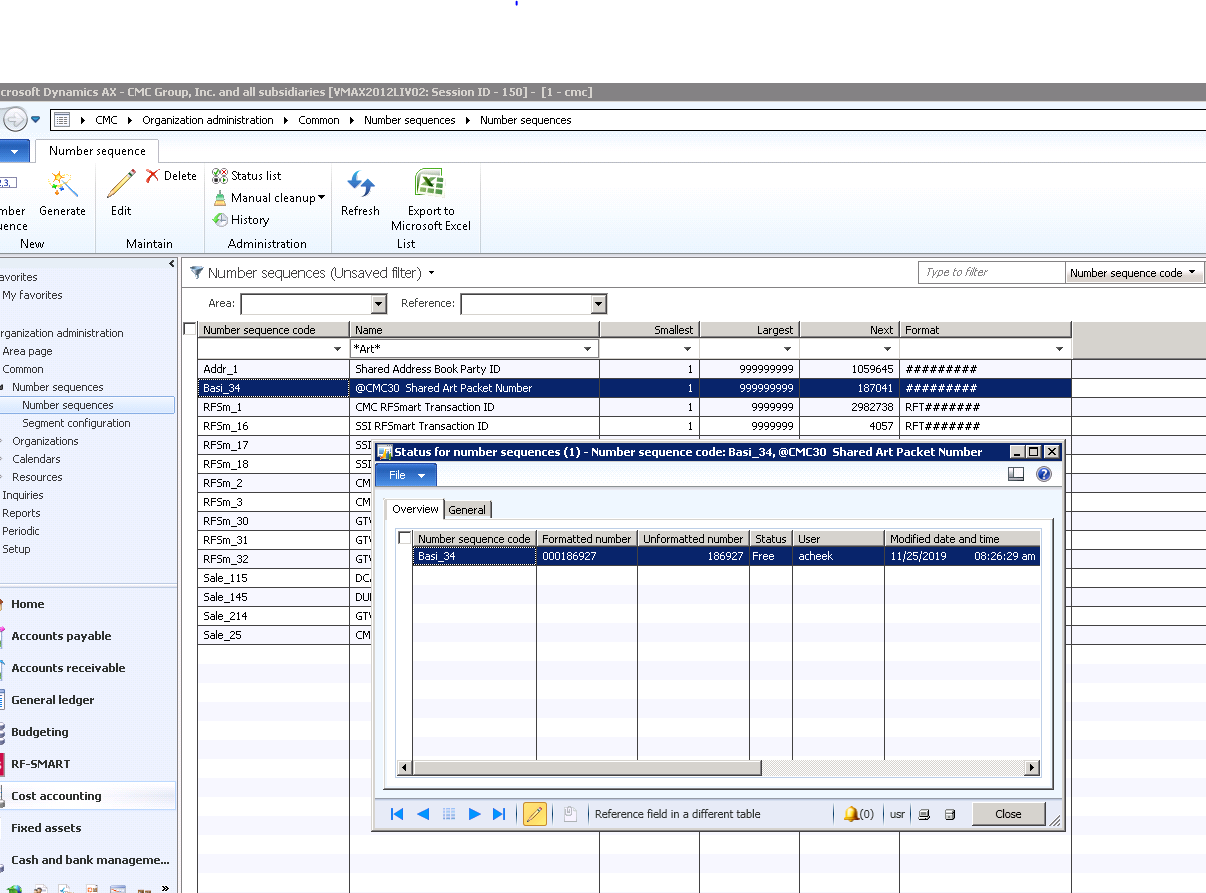Screen dimensions: 1206x893
Task: Expand the Unsaved filter dropdown arrow
Action: pyautogui.click(x=431, y=272)
